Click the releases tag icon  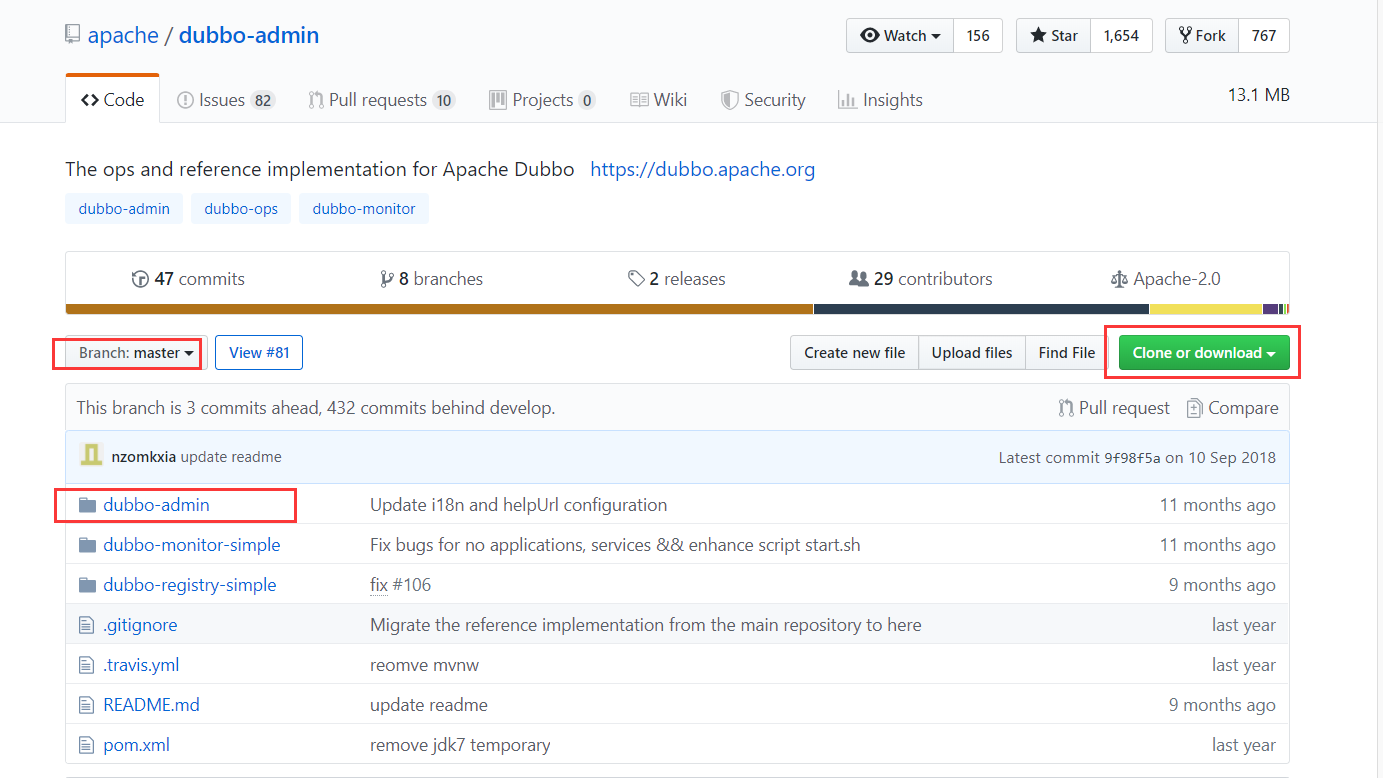[x=636, y=279]
